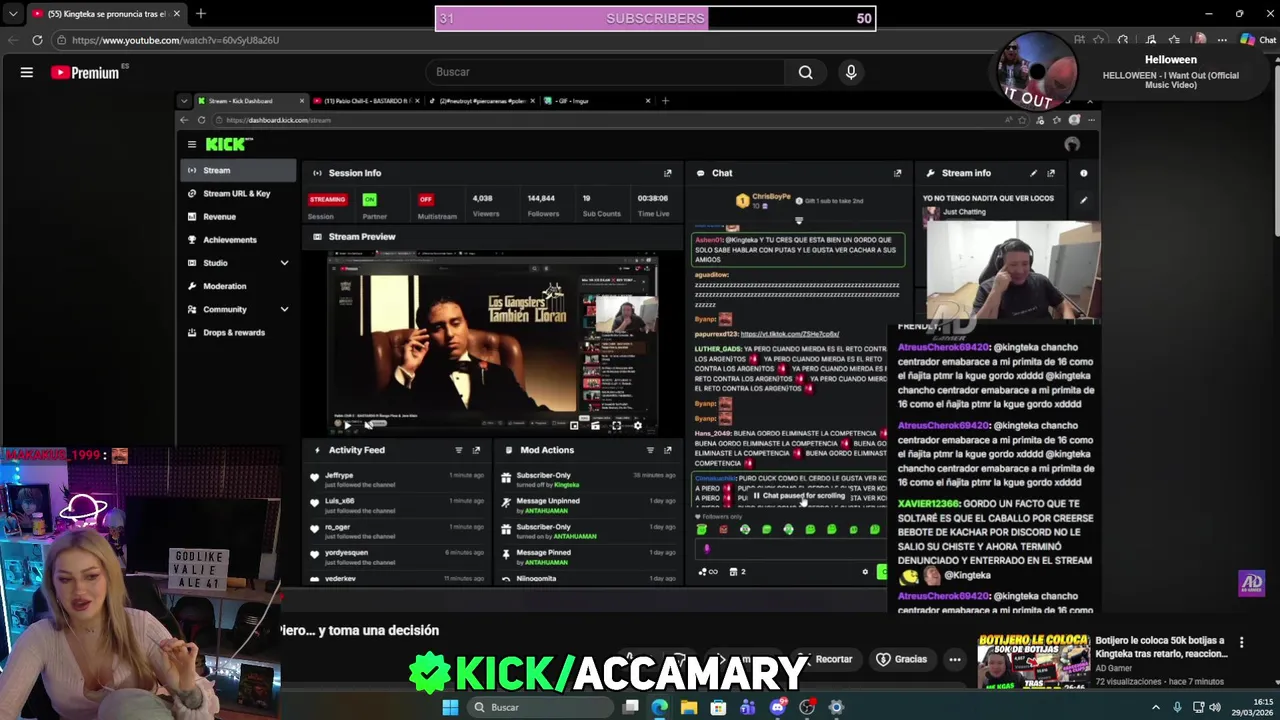
Task: Click the YouTube Buscar search field
Action: [607, 72]
